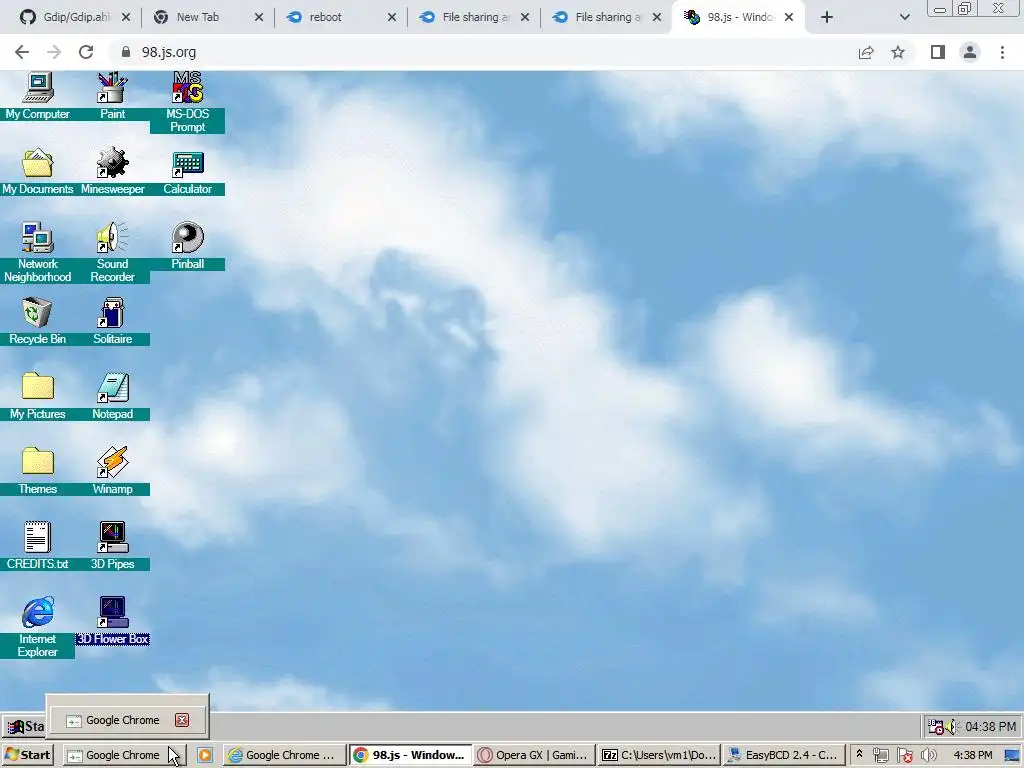Click the 98.js Start button
Image resolution: width=1024 pixels, height=768 pixels.
point(26,727)
